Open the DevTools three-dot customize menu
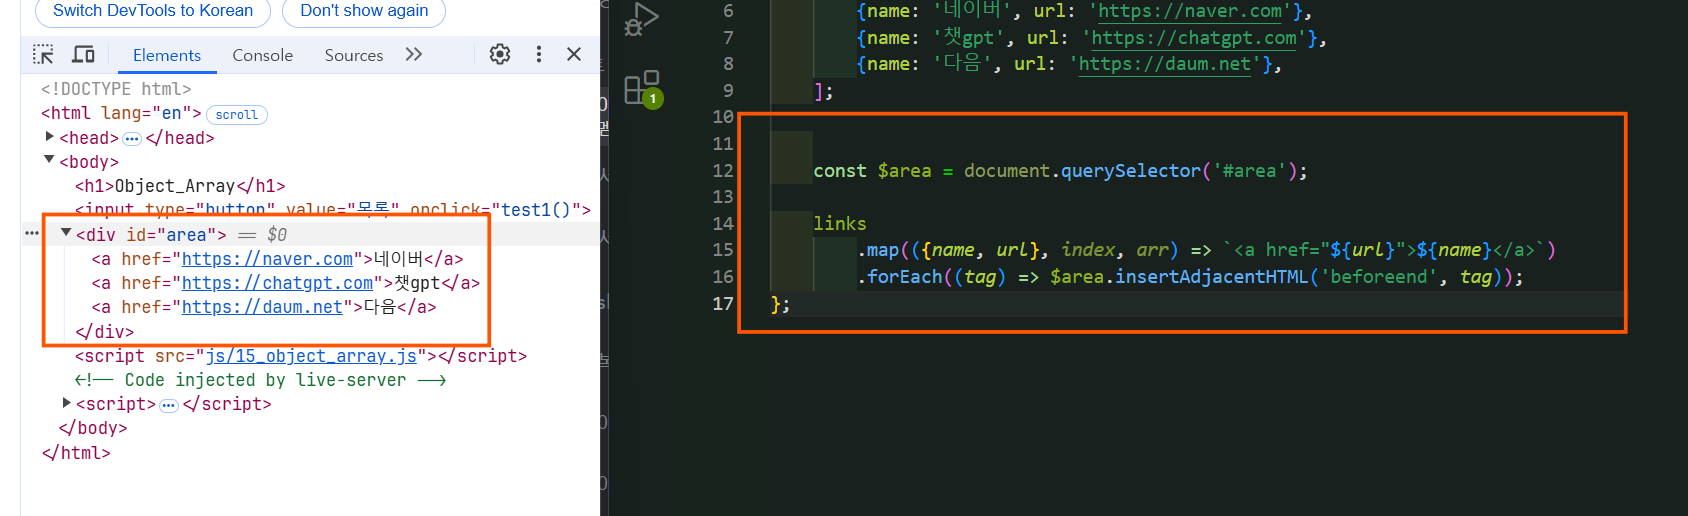Screen dimensions: 1688x516 coord(539,54)
